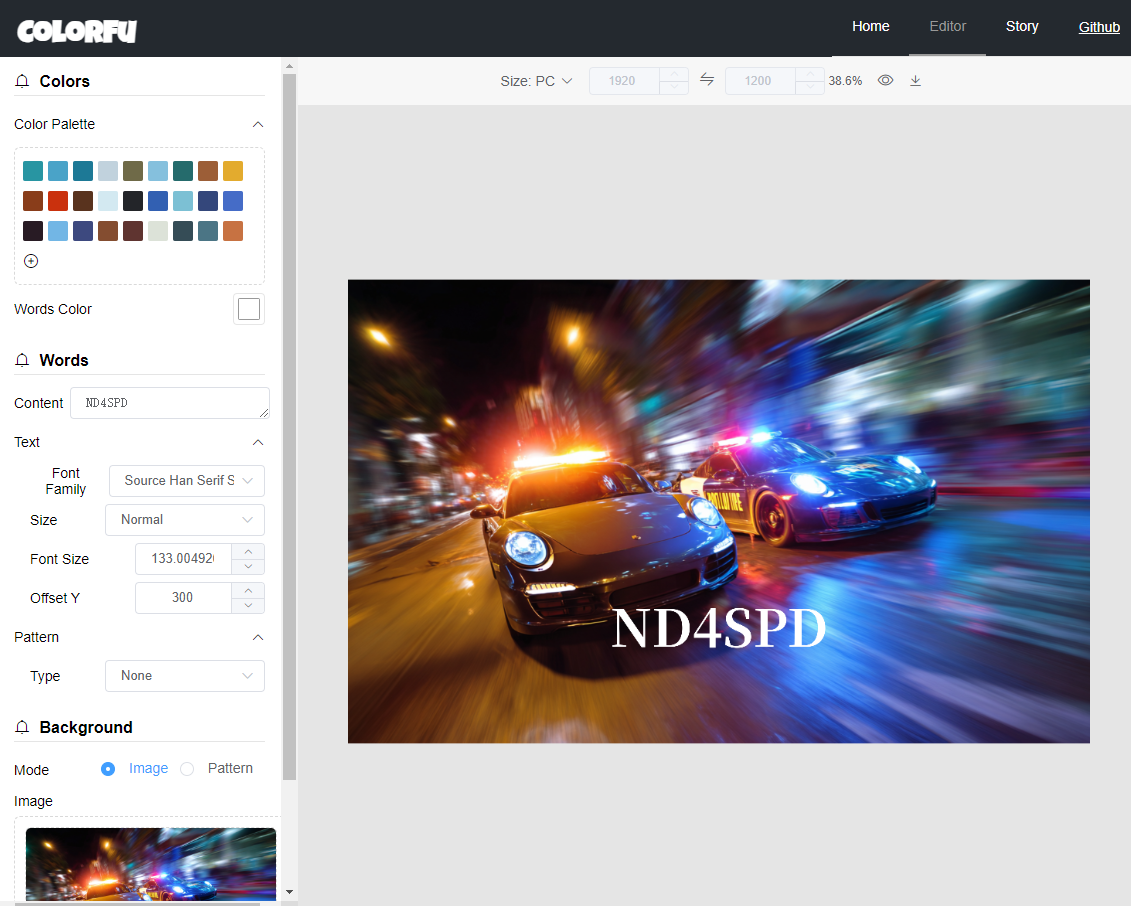Pick the red swatch in the palette
Viewport: 1131px width, 906px height.
click(x=58, y=201)
